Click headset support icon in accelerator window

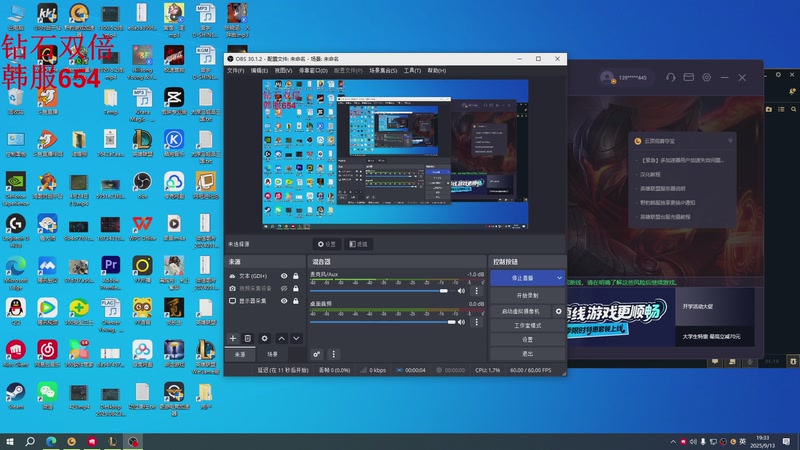click(670, 78)
